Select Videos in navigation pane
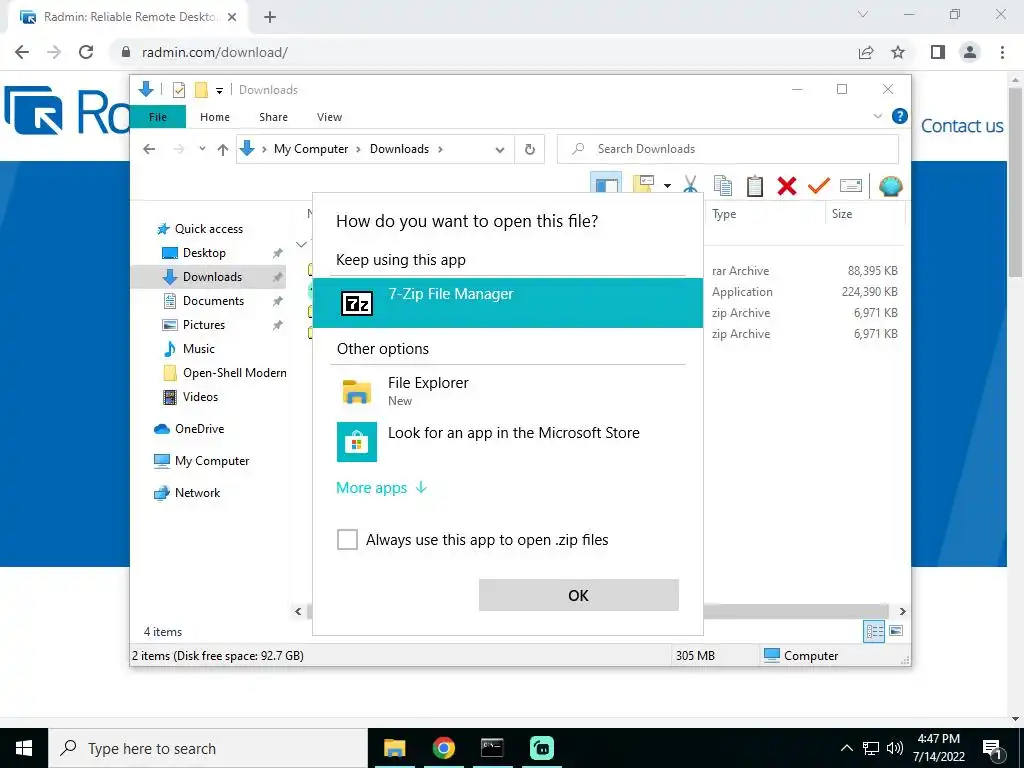 (200, 397)
